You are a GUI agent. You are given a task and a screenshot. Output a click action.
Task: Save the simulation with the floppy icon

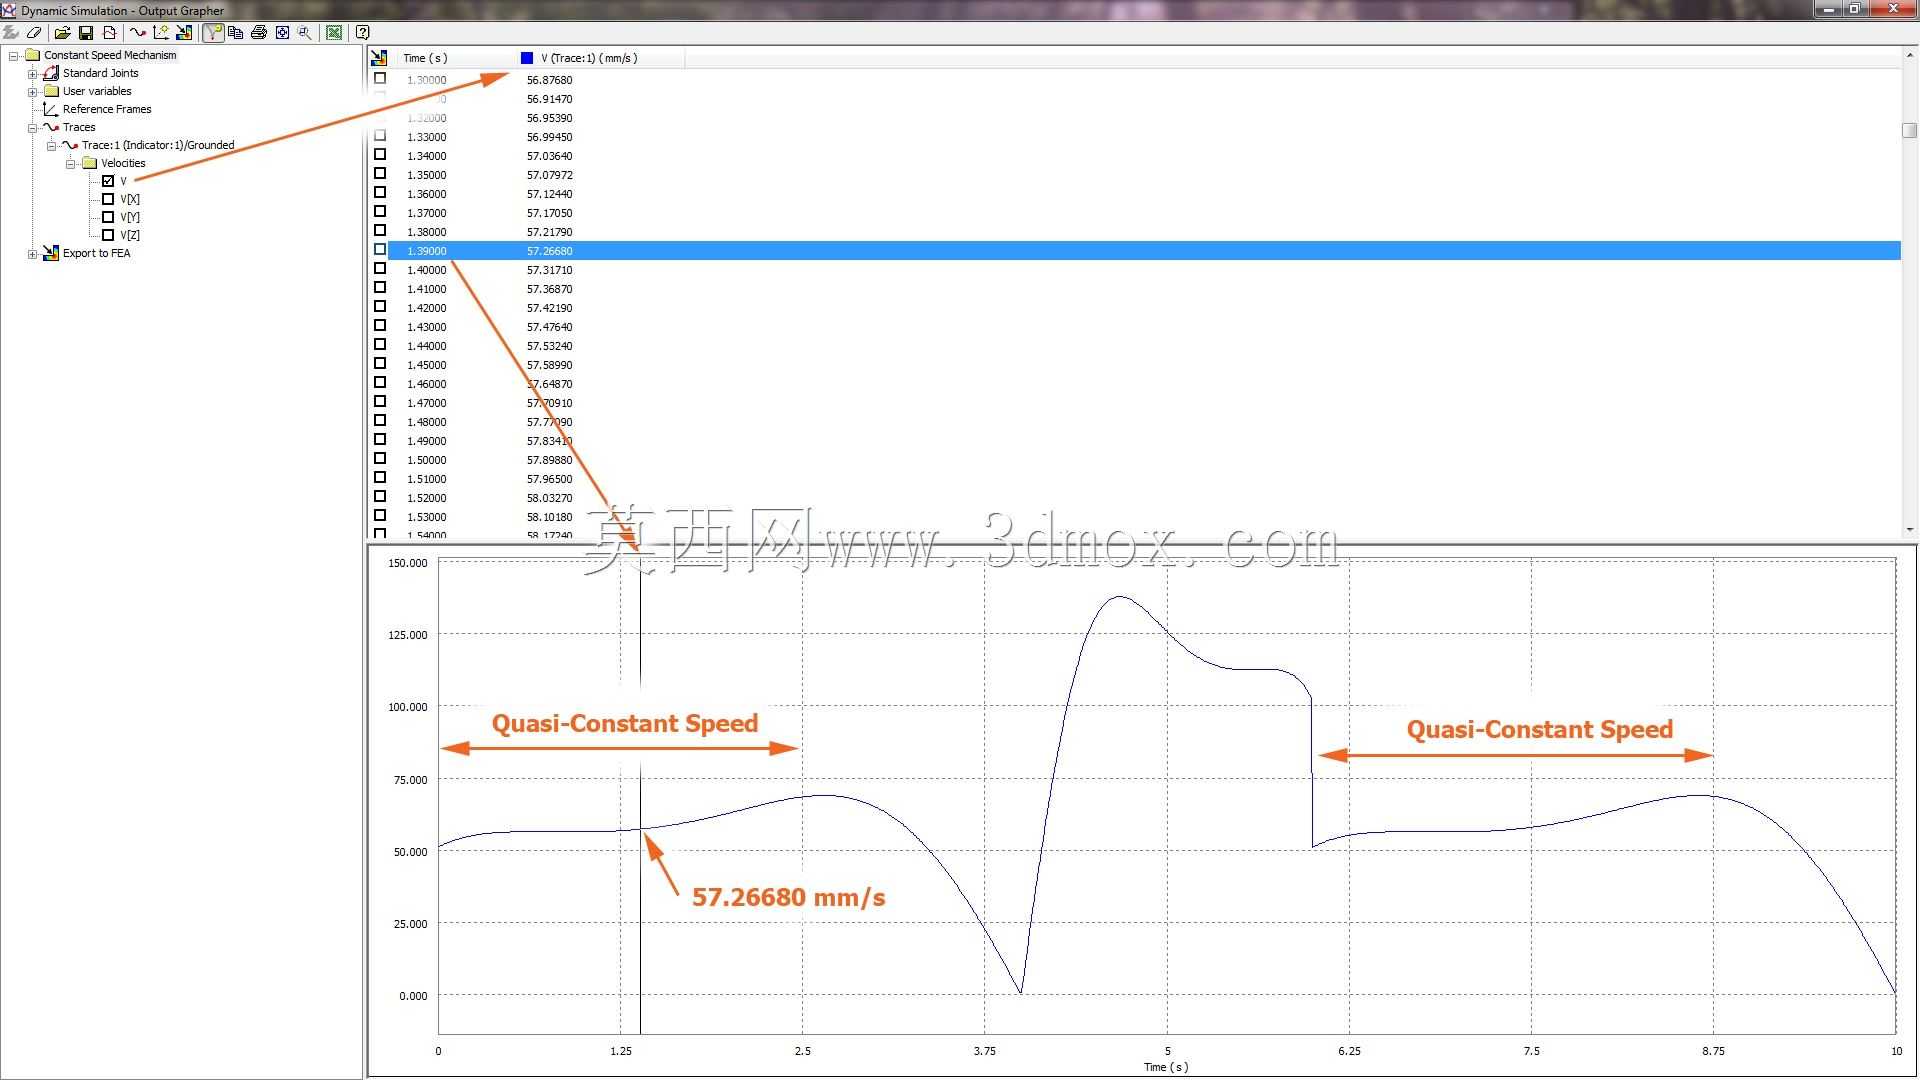tap(86, 33)
